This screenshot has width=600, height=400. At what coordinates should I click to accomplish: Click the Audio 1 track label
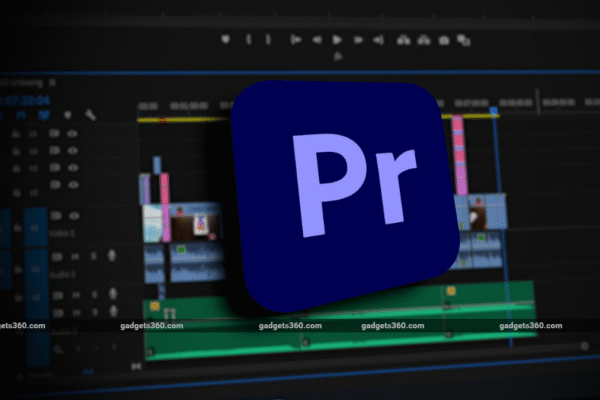coord(63,274)
